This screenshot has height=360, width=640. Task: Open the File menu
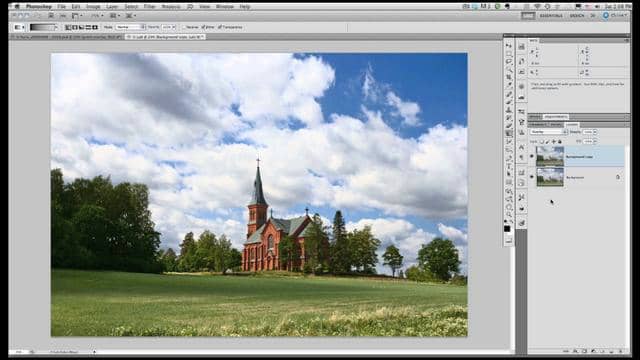[x=61, y=7]
